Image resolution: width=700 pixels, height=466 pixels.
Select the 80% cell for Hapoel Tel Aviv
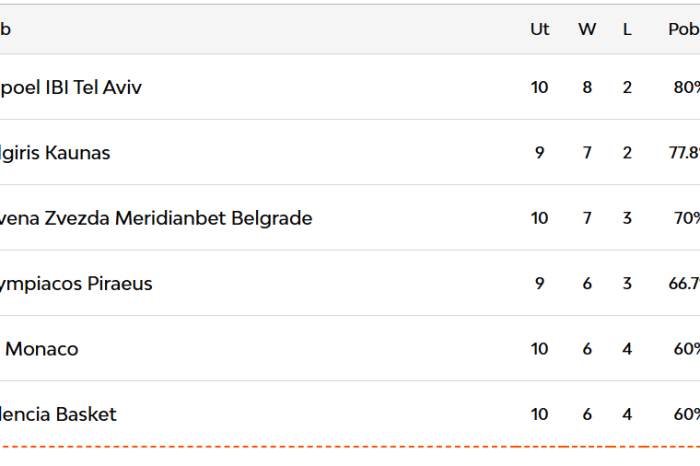click(686, 87)
